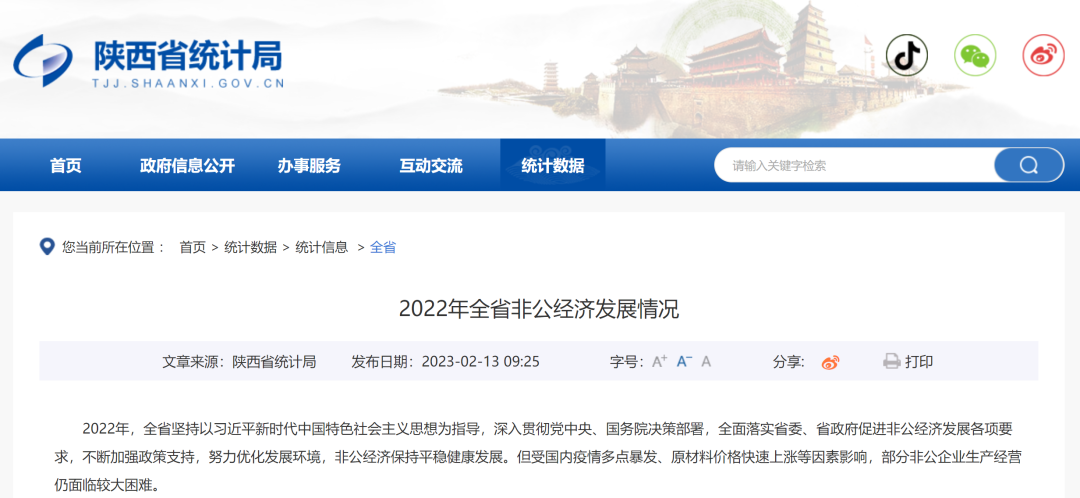The width and height of the screenshot is (1080, 498).
Task: Open the 首页 navigation tab
Action: [x=65, y=165]
